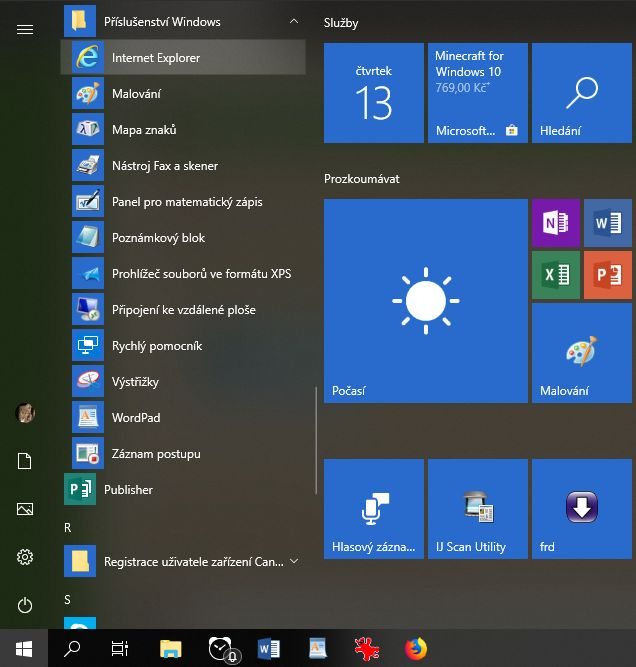Open Prohlížeč souborů ve formátu XPS
The height and width of the screenshot is (667, 636).
point(183,274)
